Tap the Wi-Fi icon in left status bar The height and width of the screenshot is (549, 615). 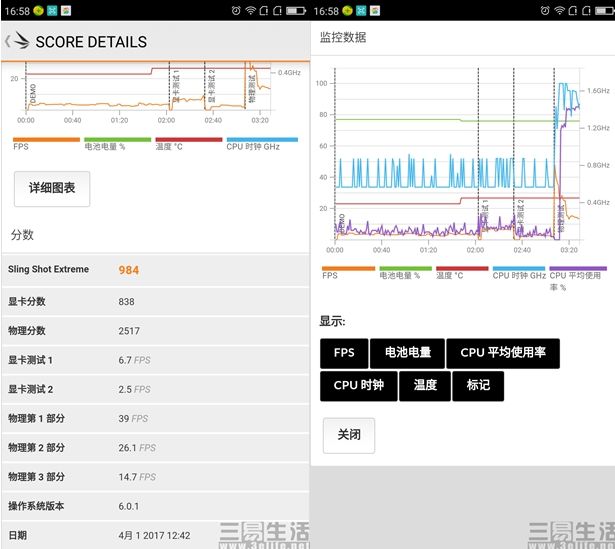pyautogui.click(x=250, y=11)
